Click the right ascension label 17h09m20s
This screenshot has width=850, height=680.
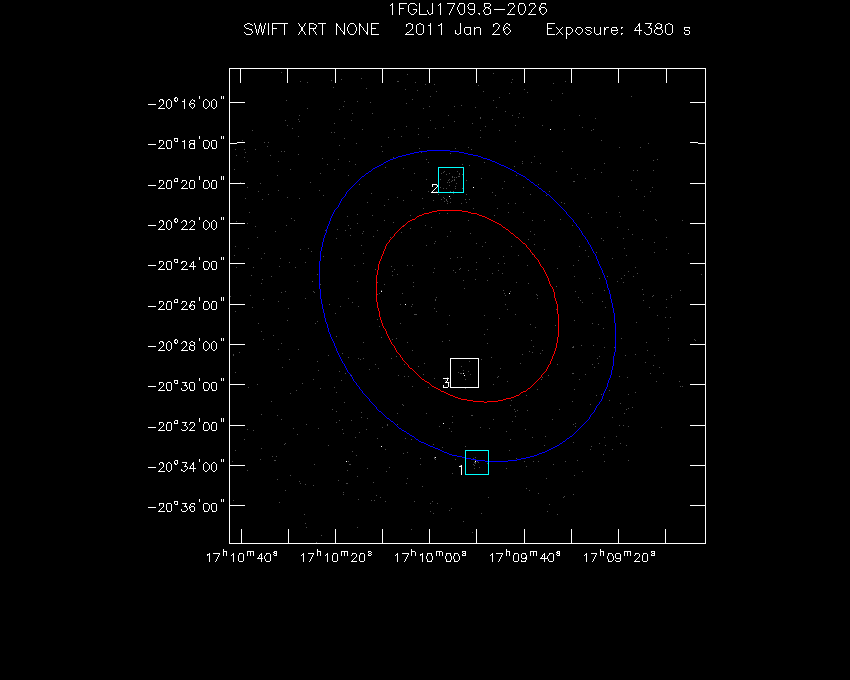coord(619,557)
